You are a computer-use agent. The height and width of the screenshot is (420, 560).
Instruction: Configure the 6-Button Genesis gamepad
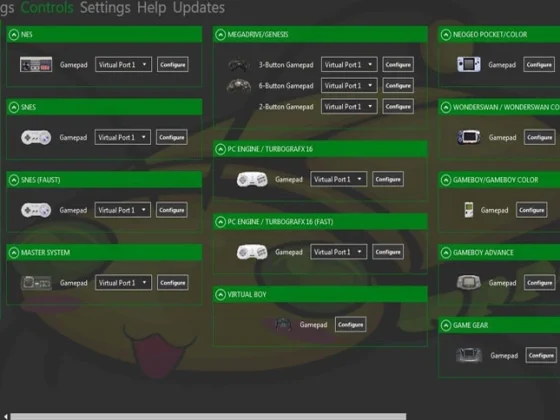tap(398, 86)
